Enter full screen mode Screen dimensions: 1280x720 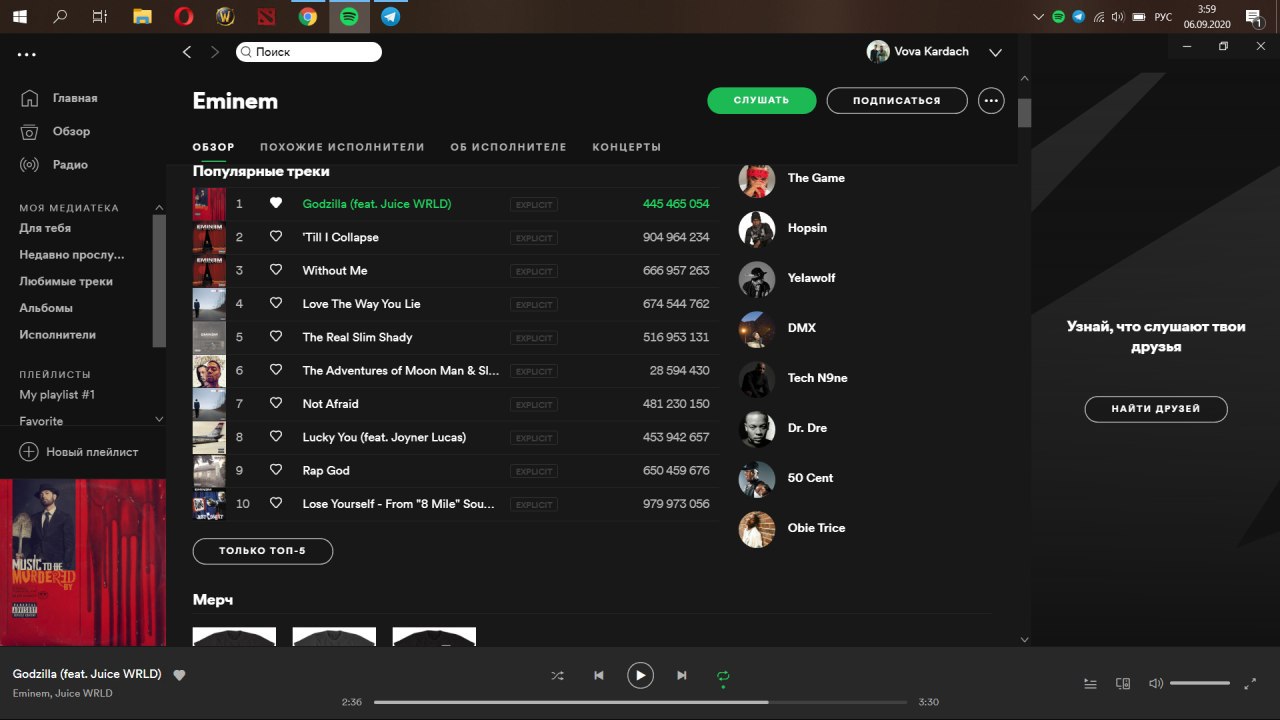click(x=1250, y=684)
